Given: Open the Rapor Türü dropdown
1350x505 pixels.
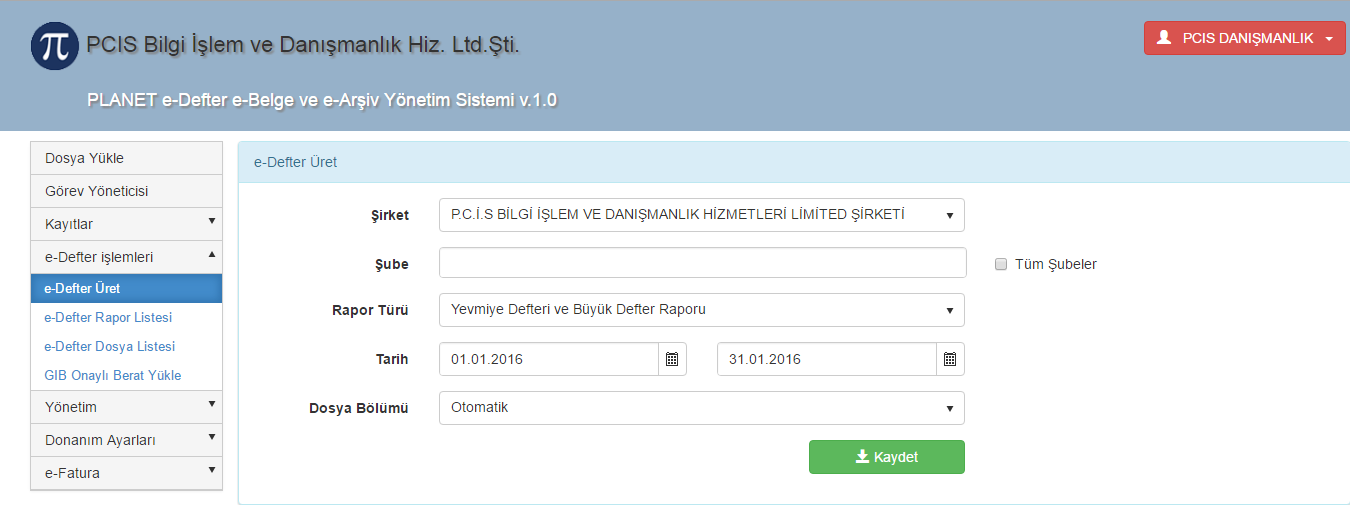Looking at the screenshot, I should (702, 310).
